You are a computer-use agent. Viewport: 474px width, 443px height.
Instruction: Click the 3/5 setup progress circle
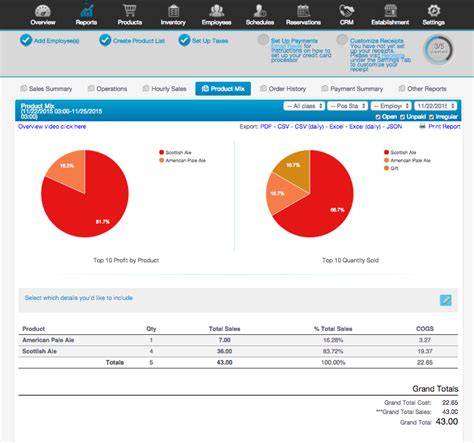tap(438, 50)
